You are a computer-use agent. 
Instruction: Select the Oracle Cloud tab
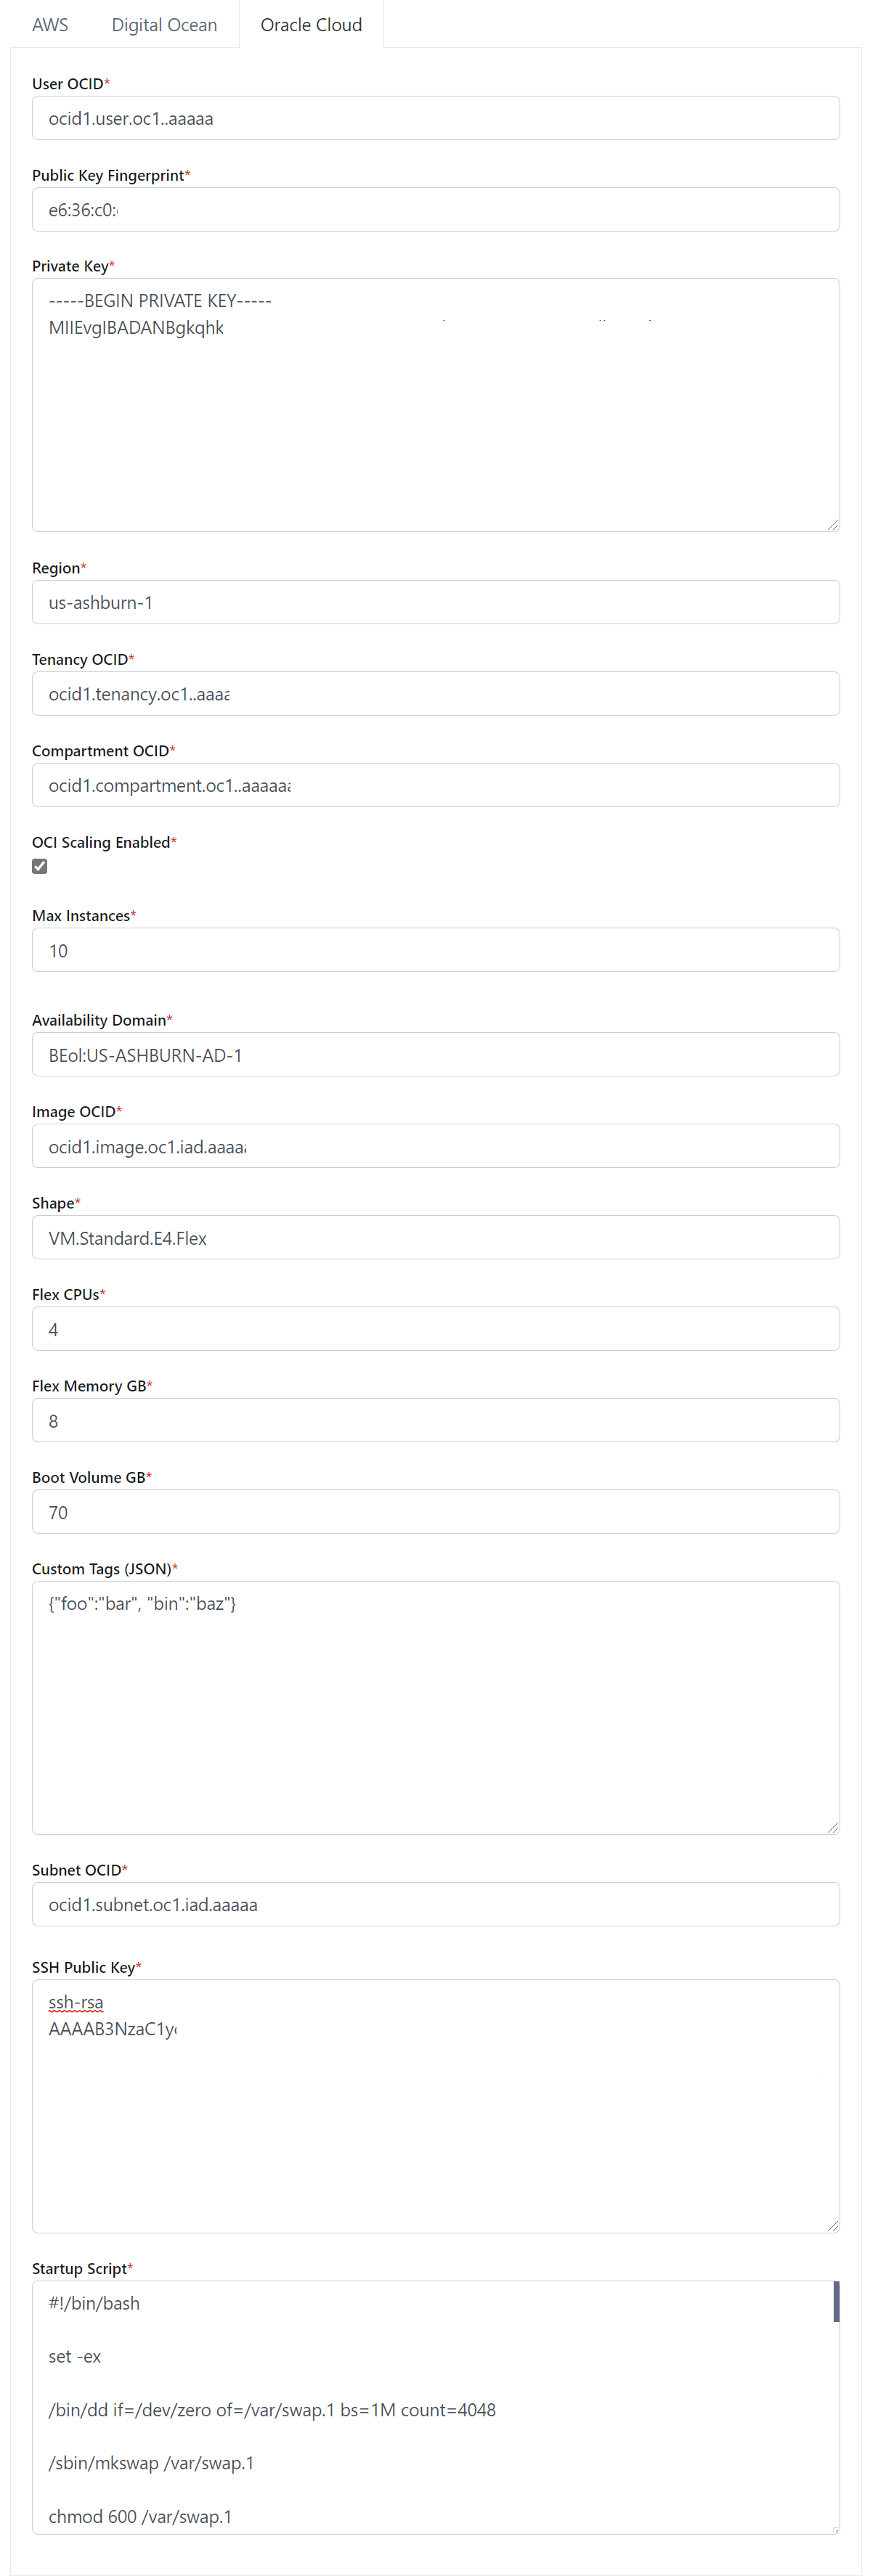click(x=311, y=25)
